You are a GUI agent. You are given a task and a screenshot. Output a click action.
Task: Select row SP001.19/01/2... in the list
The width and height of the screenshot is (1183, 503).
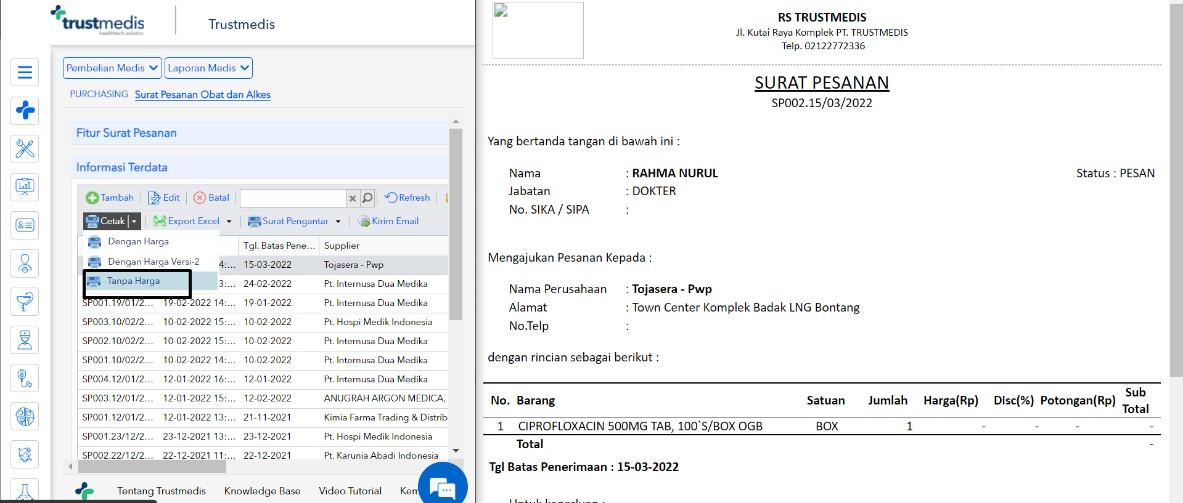(263, 303)
